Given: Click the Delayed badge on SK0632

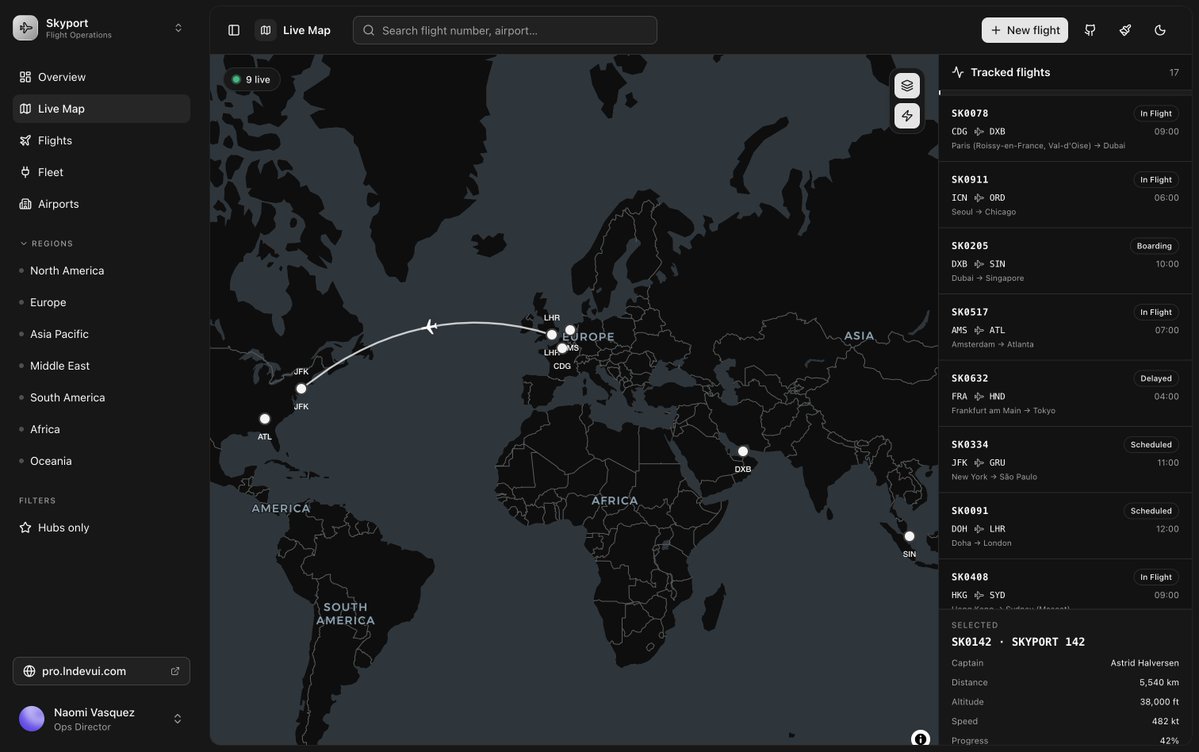Looking at the screenshot, I should click(1155, 379).
